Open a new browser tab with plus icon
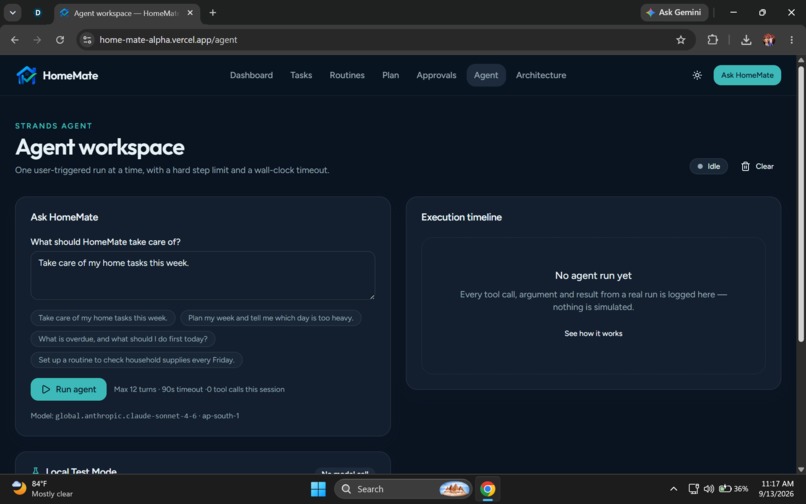Viewport: 806px width, 504px height. [x=213, y=13]
